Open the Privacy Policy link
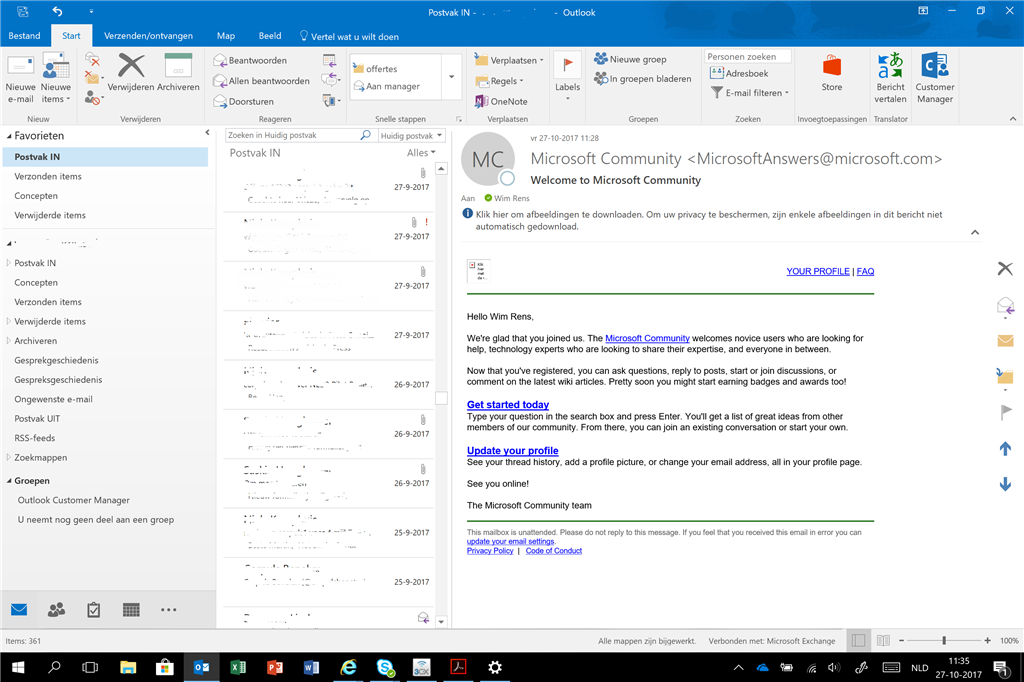The width and height of the screenshot is (1024, 682). pyautogui.click(x=490, y=551)
